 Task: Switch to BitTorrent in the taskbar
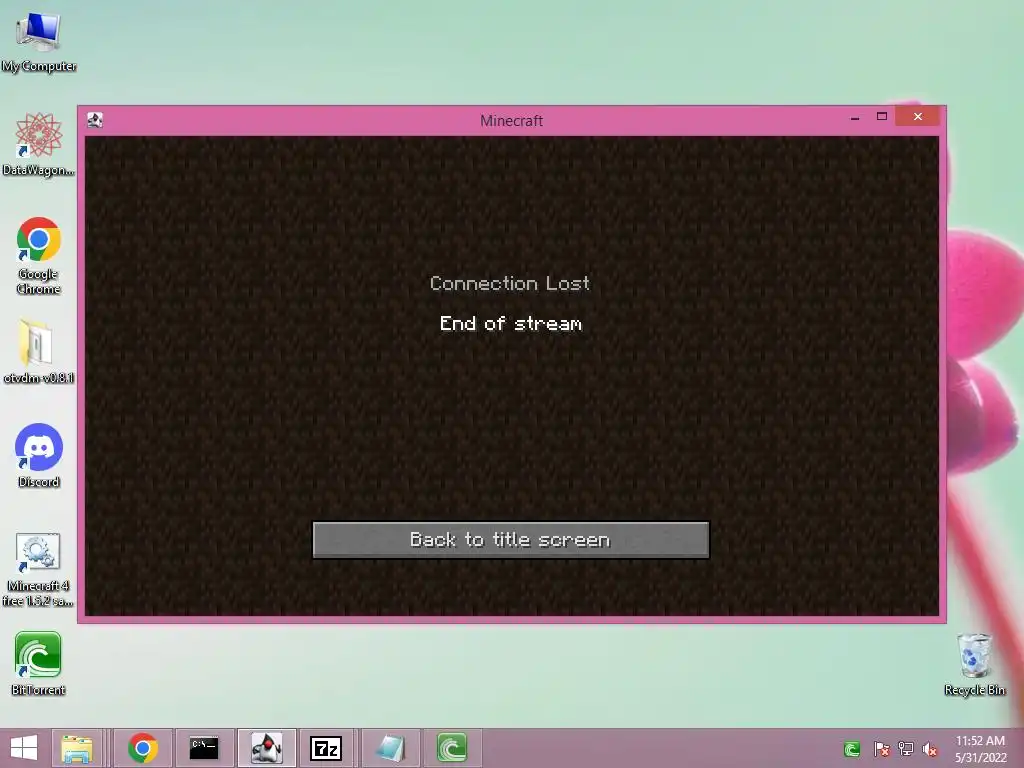point(452,748)
